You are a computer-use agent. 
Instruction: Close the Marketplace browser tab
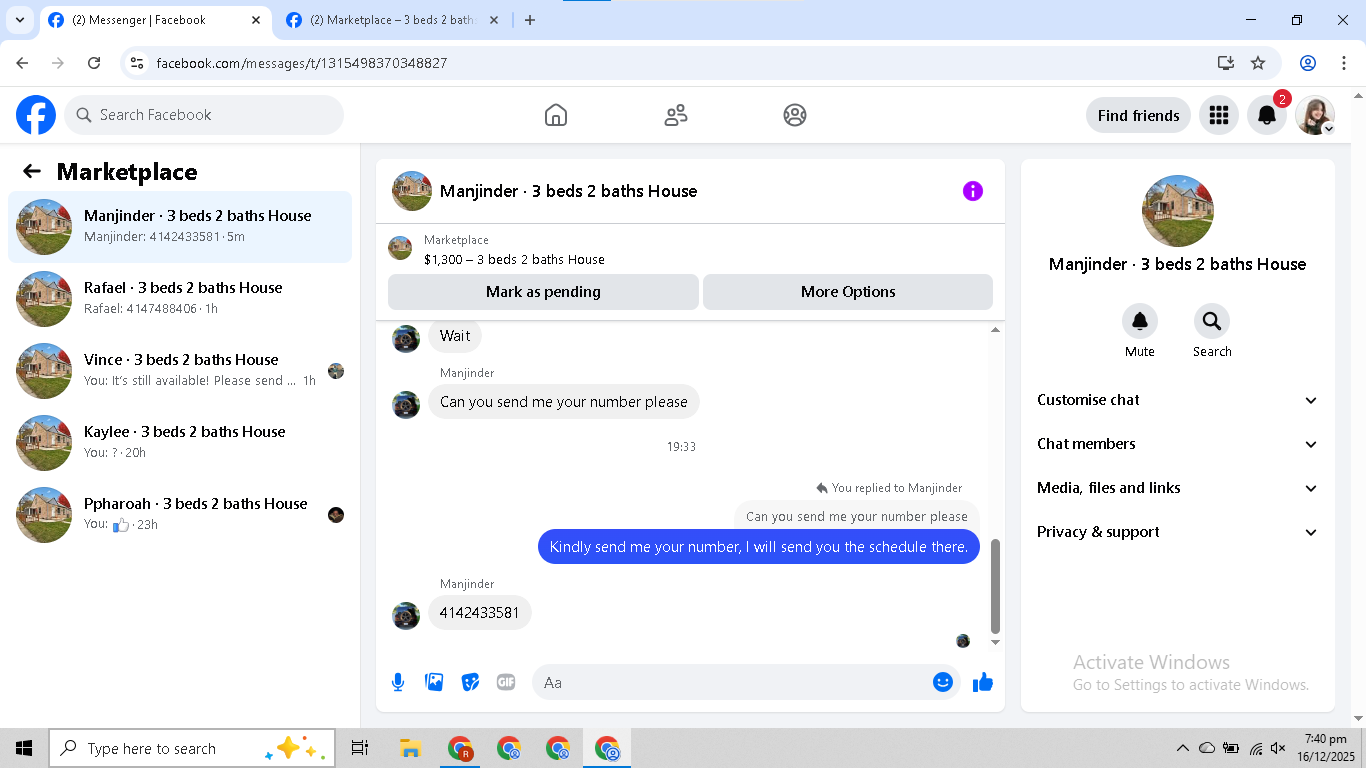point(495,20)
